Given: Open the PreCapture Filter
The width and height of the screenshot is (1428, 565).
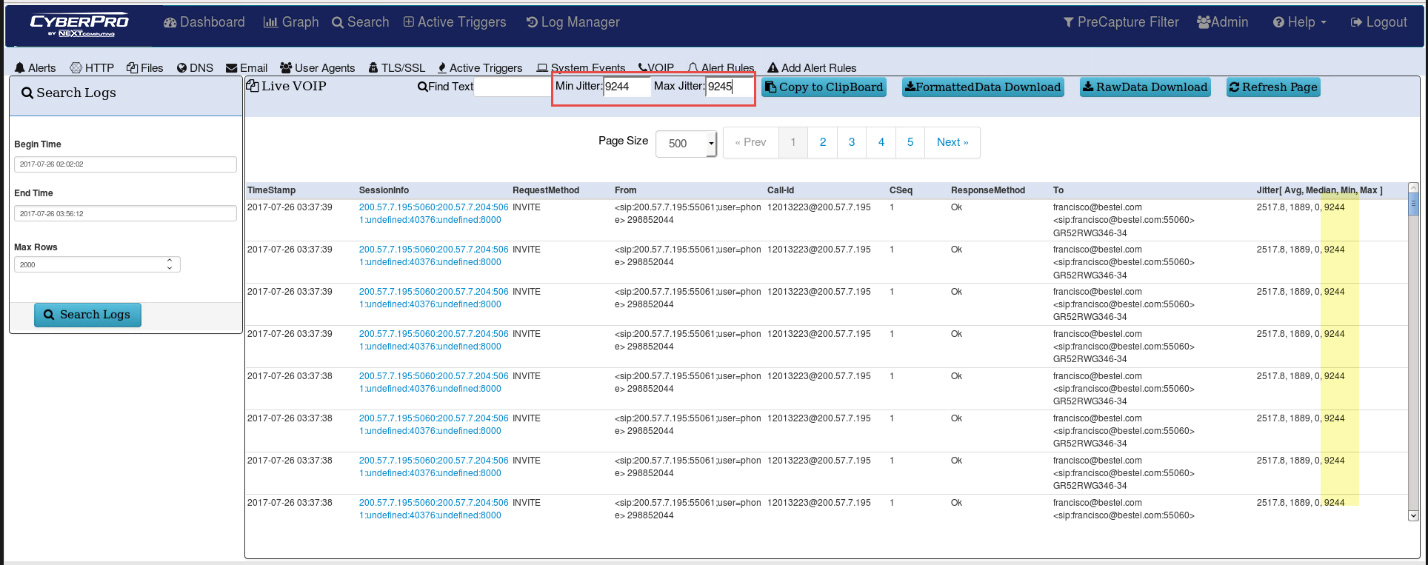Looking at the screenshot, I should coord(1120,22).
